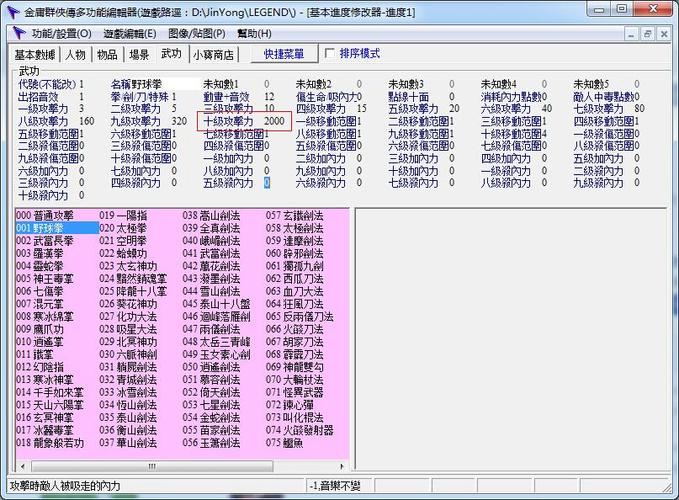The image size is (679, 500).
Task: Switch to the 場景 tab
Action: click(139, 55)
